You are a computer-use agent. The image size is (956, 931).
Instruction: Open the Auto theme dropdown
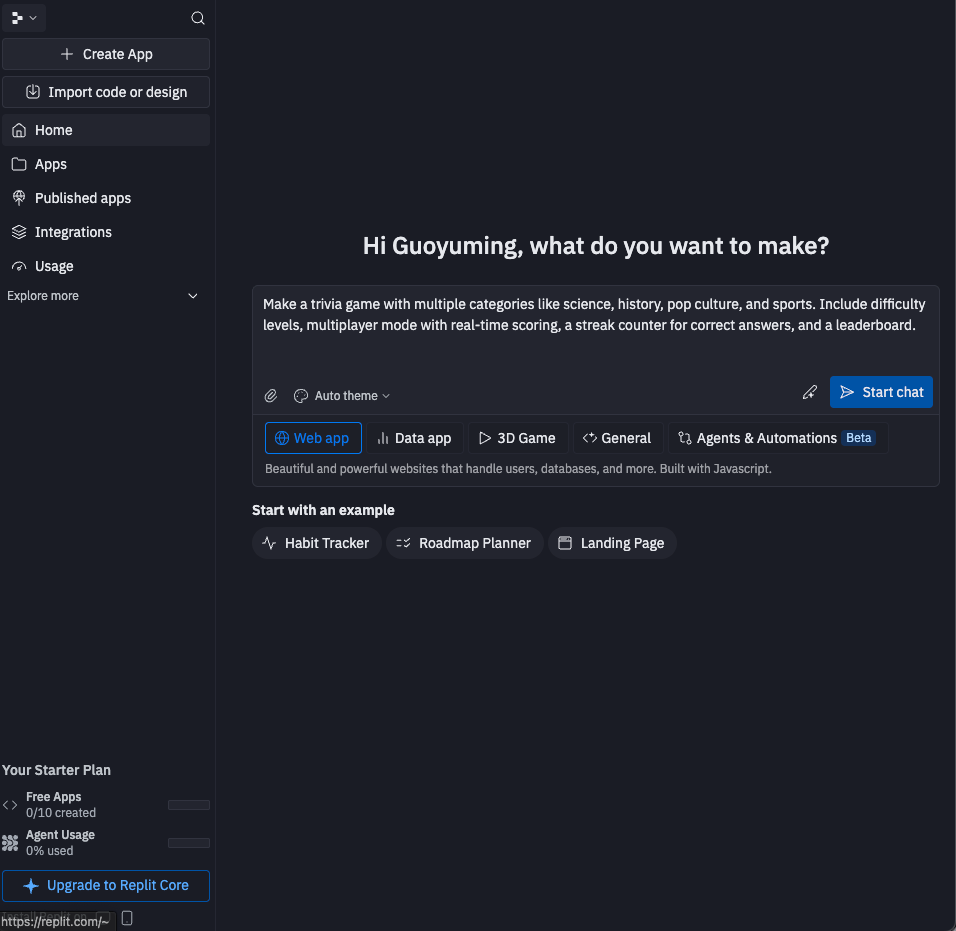pyautogui.click(x=342, y=396)
